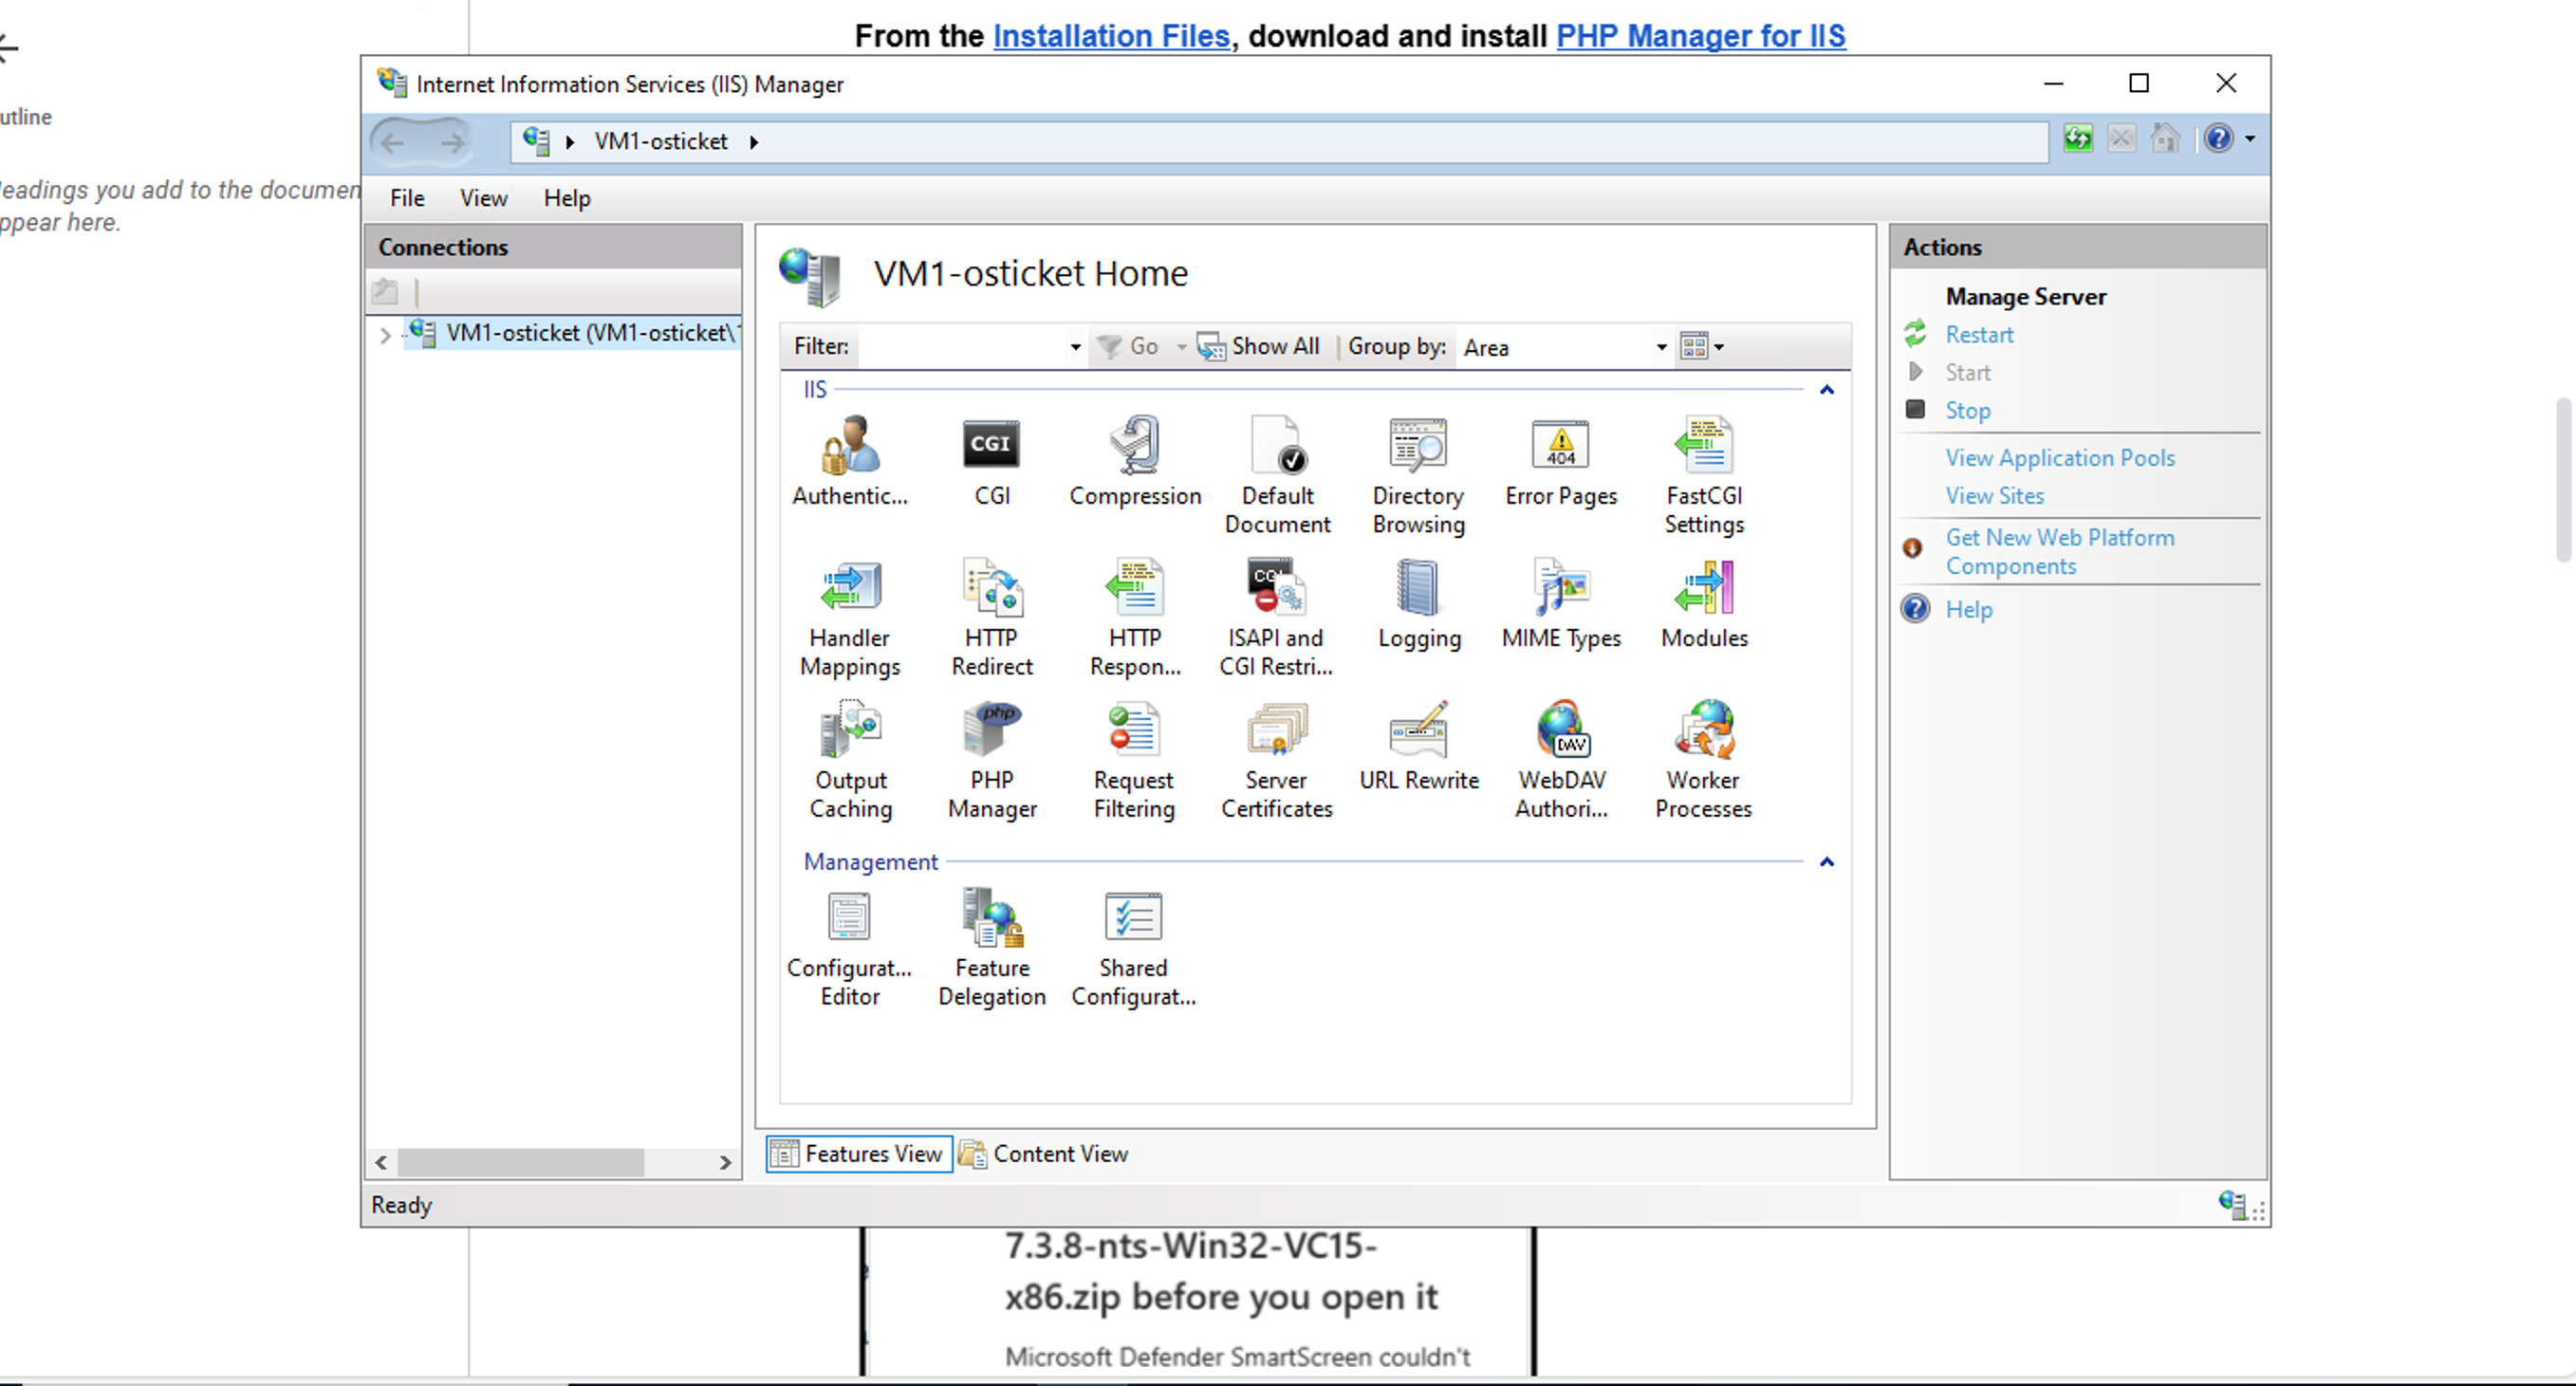Open the View menu
This screenshot has width=2576, height=1386.
tap(483, 198)
